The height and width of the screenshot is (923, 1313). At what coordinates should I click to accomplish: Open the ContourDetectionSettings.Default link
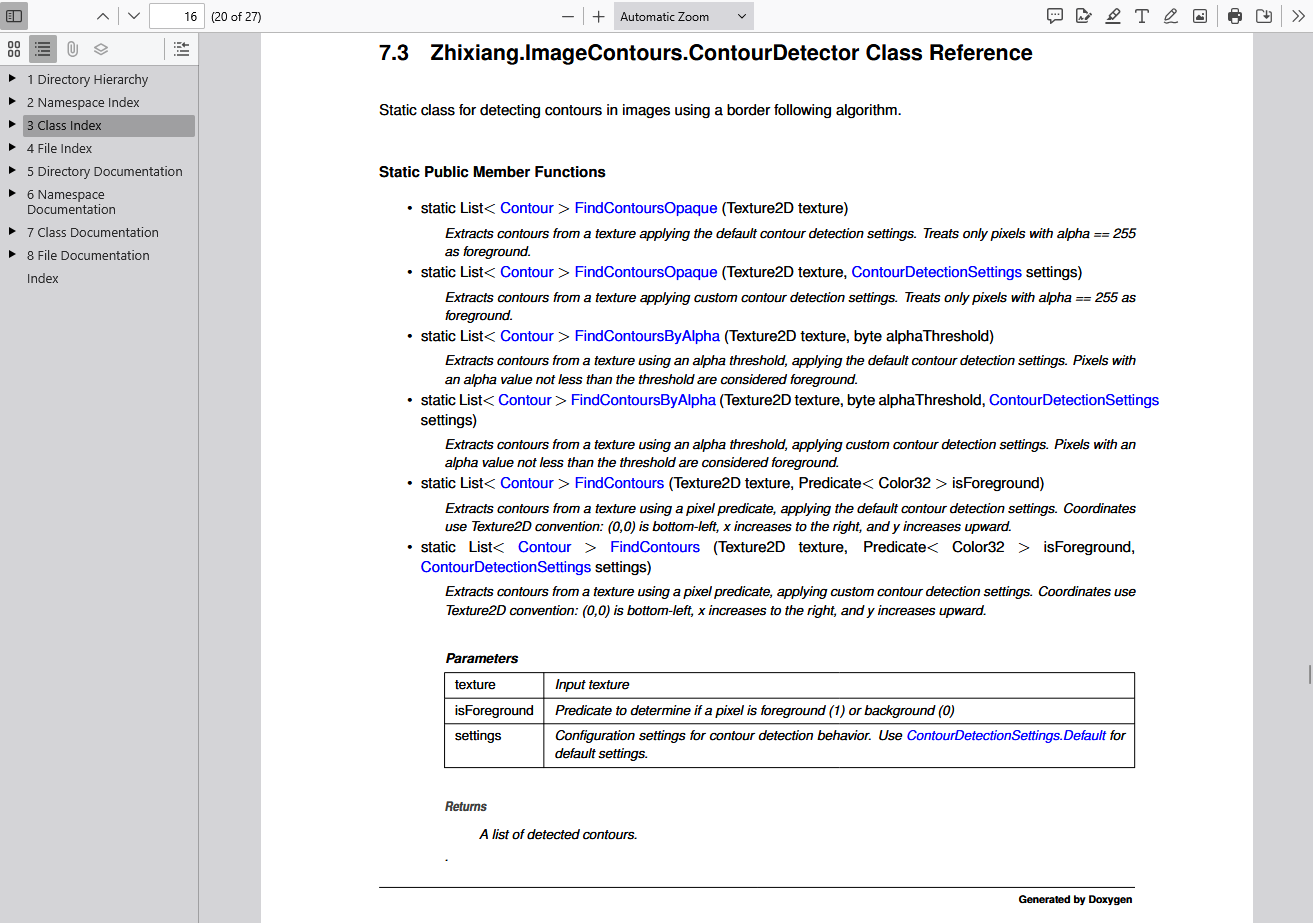click(x=1006, y=735)
